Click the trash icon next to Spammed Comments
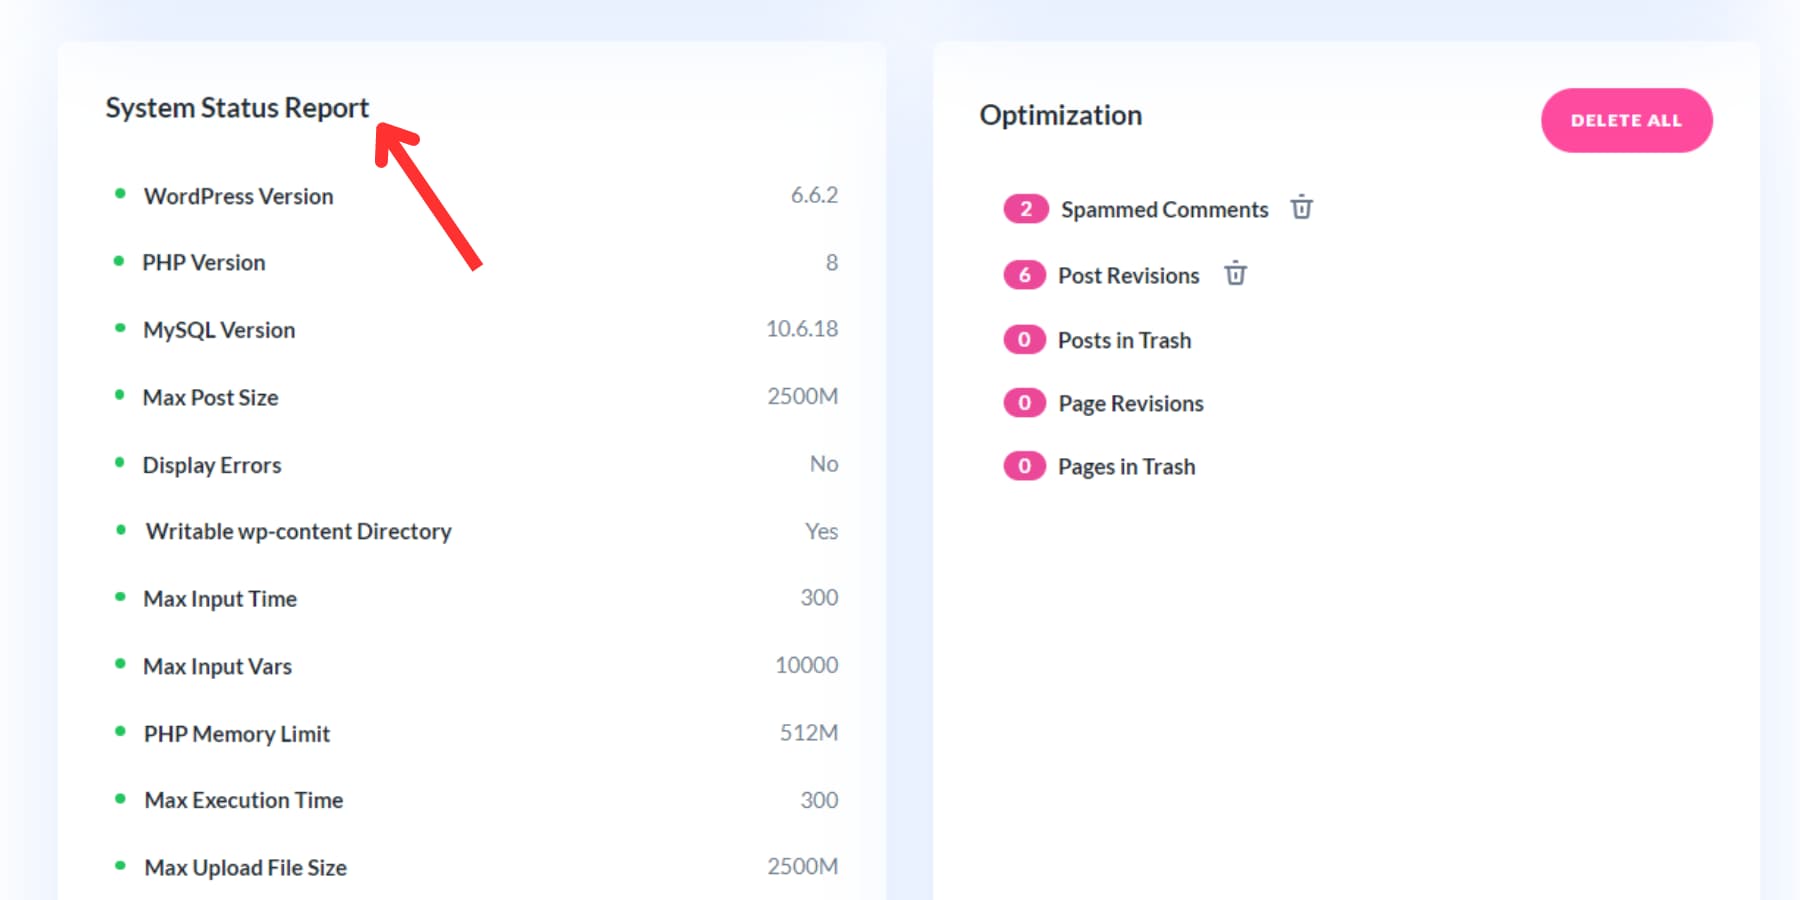This screenshot has width=1800, height=900. click(x=1302, y=208)
